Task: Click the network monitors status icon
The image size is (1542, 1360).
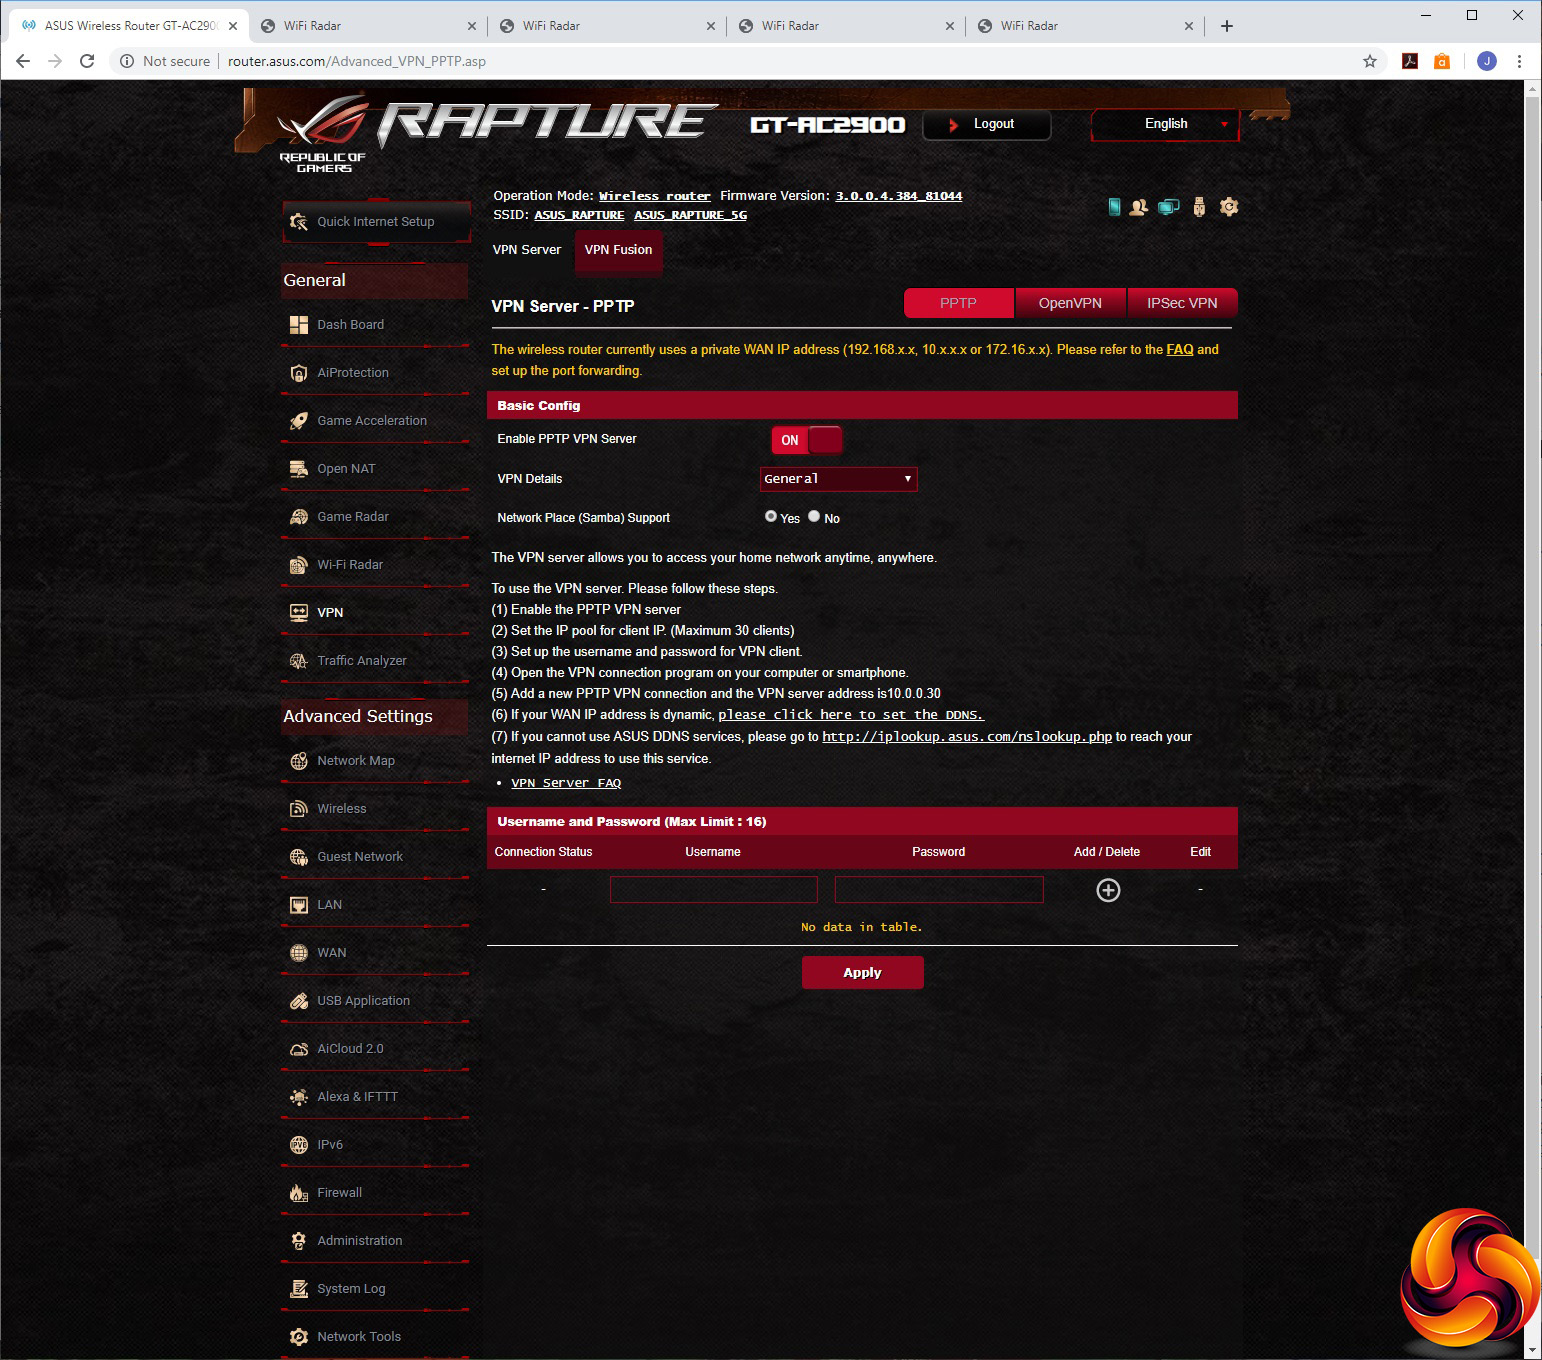Action: pyautogui.click(x=1168, y=207)
